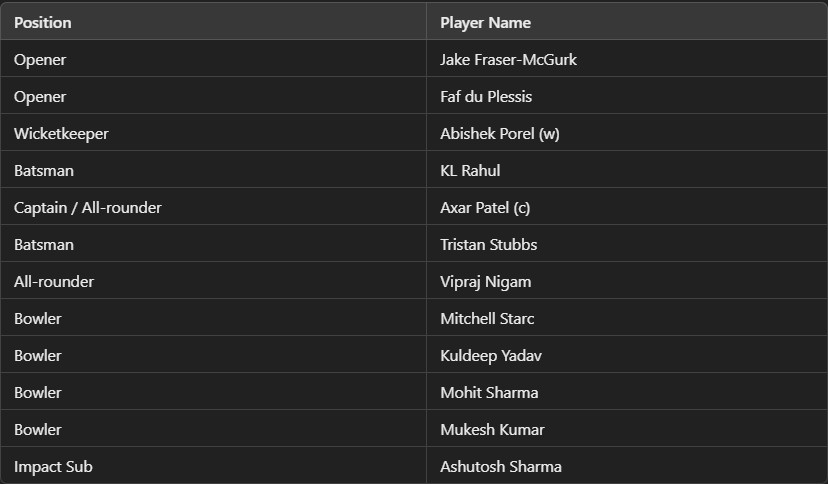Click the Position column header

coord(43,22)
